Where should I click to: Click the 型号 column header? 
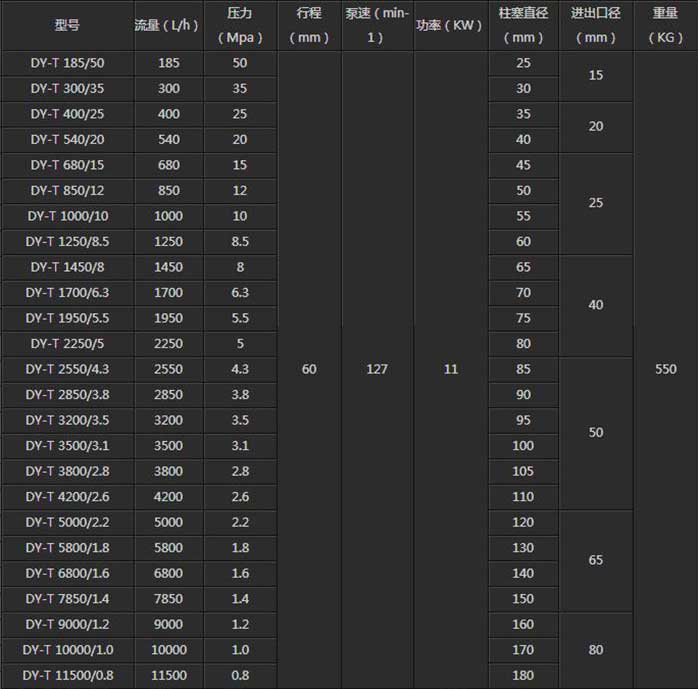(x=67, y=26)
